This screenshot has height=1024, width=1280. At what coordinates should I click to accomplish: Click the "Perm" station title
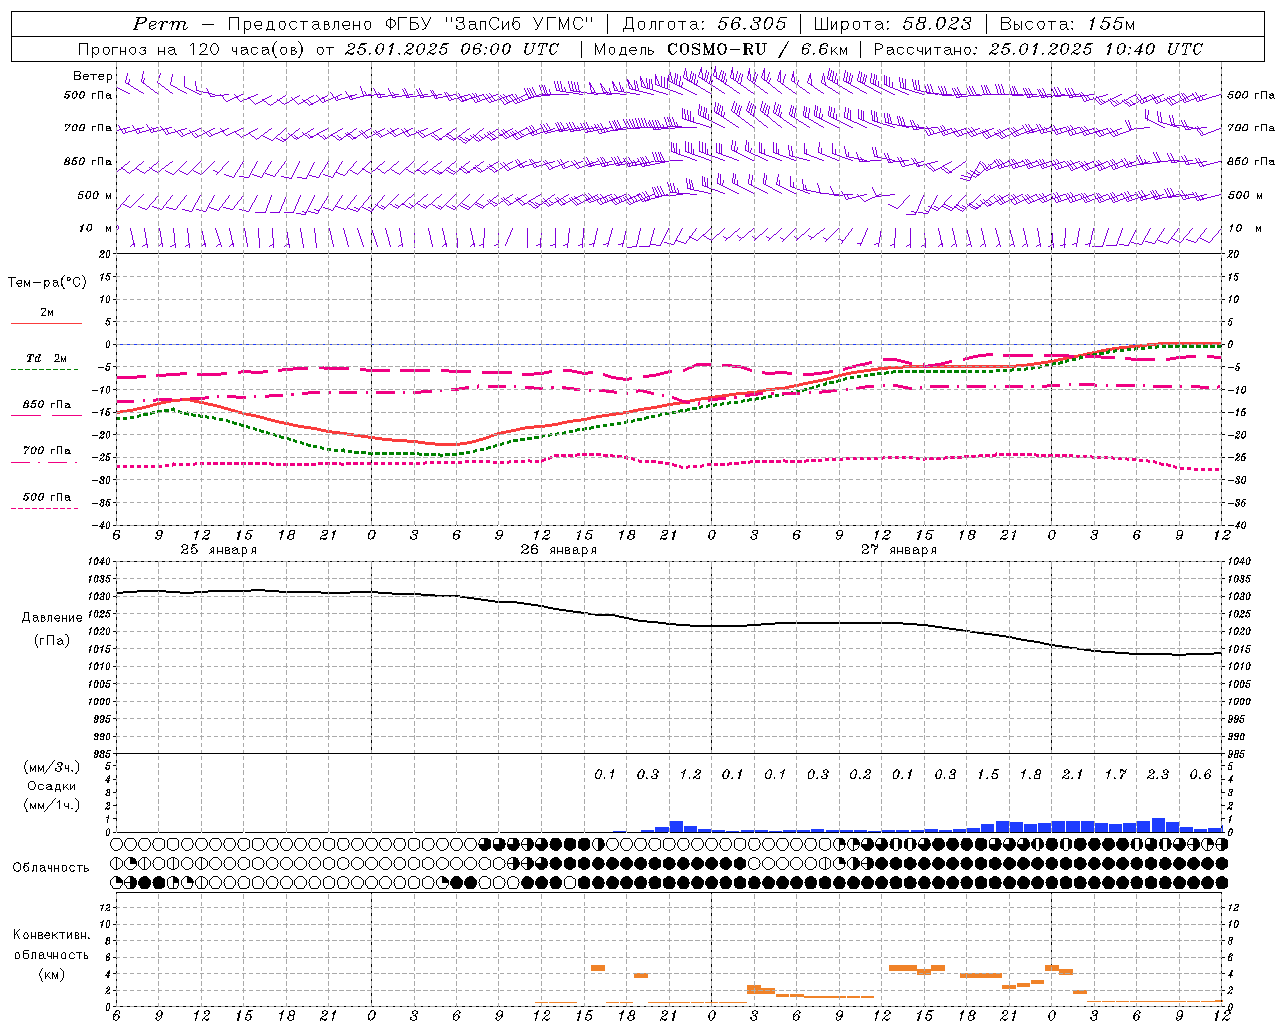point(160,24)
